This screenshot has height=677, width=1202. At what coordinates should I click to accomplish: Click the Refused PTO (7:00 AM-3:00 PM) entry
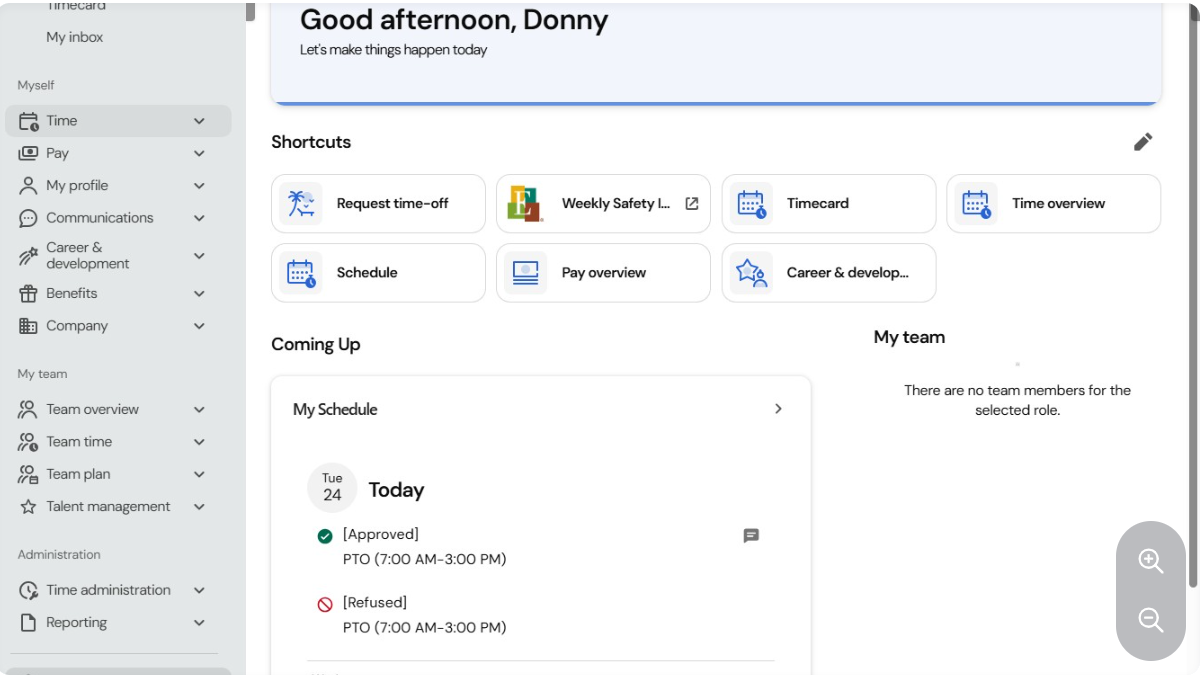[x=424, y=628]
